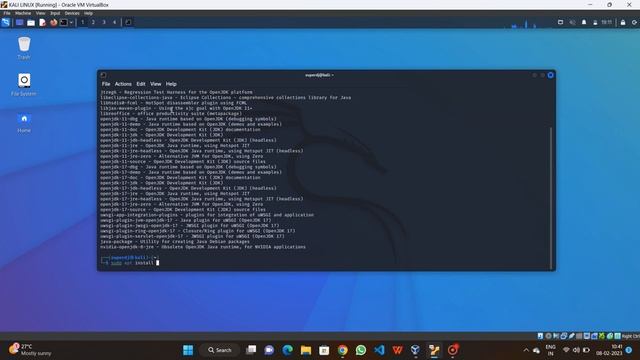Launch Firefox from the Kali panel
Screen dimensions: 640x360
pyautogui.click(x=53, y=22)
